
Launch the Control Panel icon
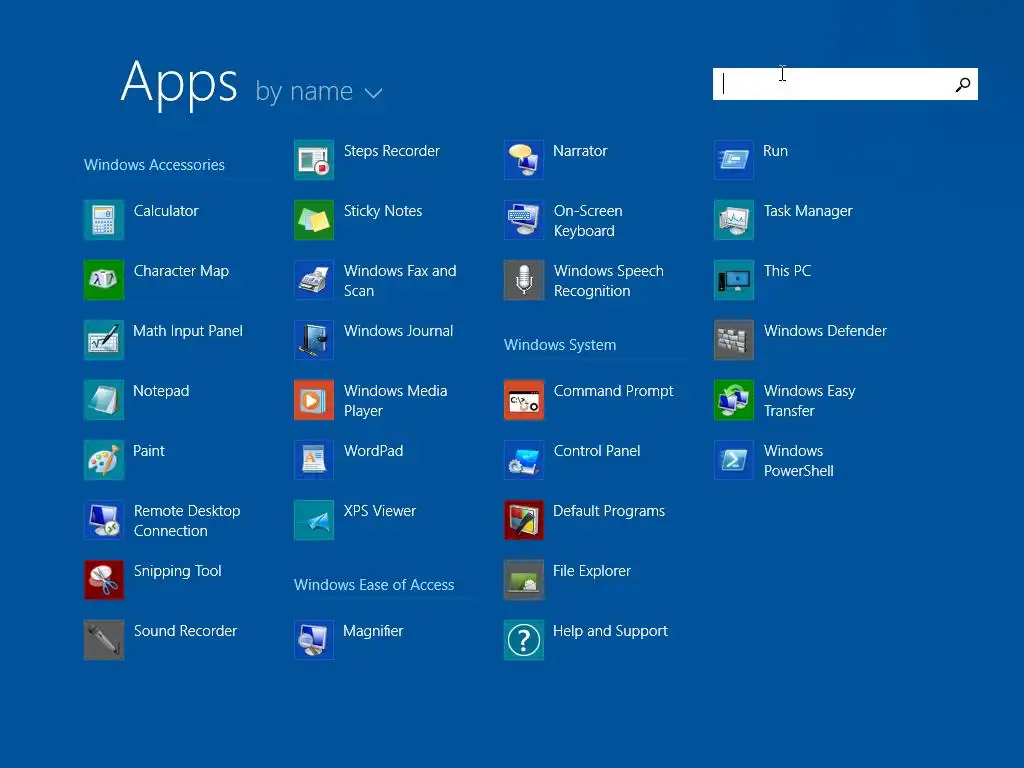coord(524,460)
